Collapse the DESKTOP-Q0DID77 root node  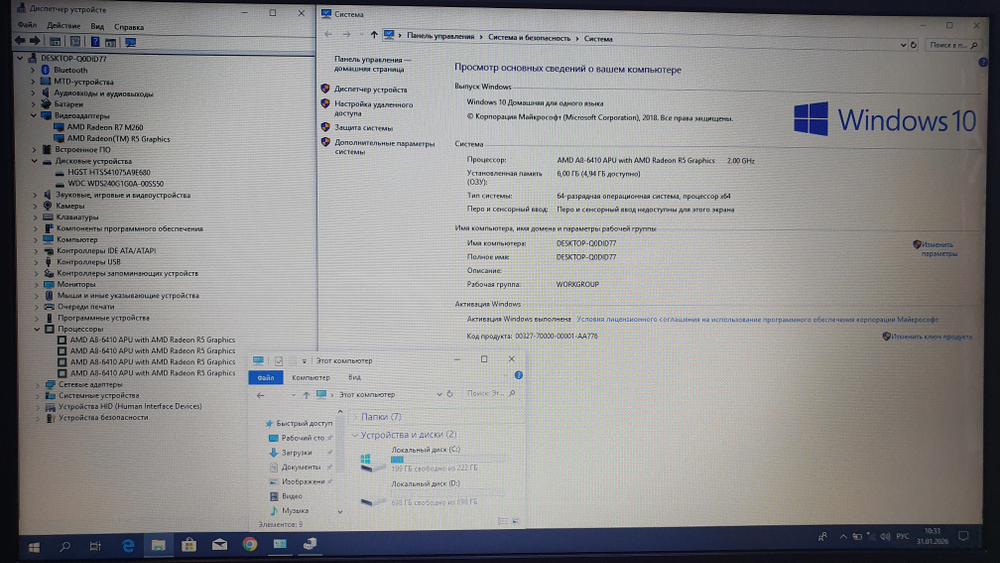[20, 58]
